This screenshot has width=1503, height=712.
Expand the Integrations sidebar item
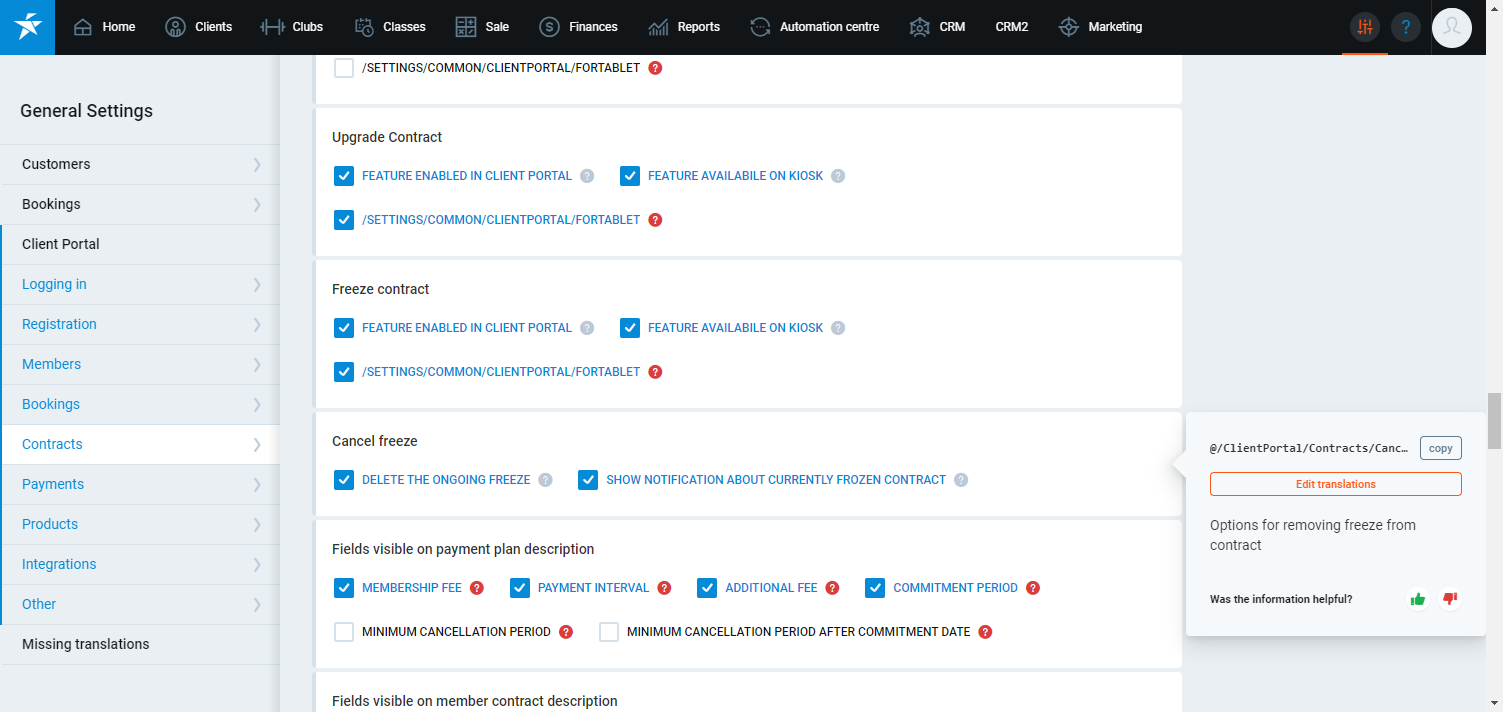(140, 564)
